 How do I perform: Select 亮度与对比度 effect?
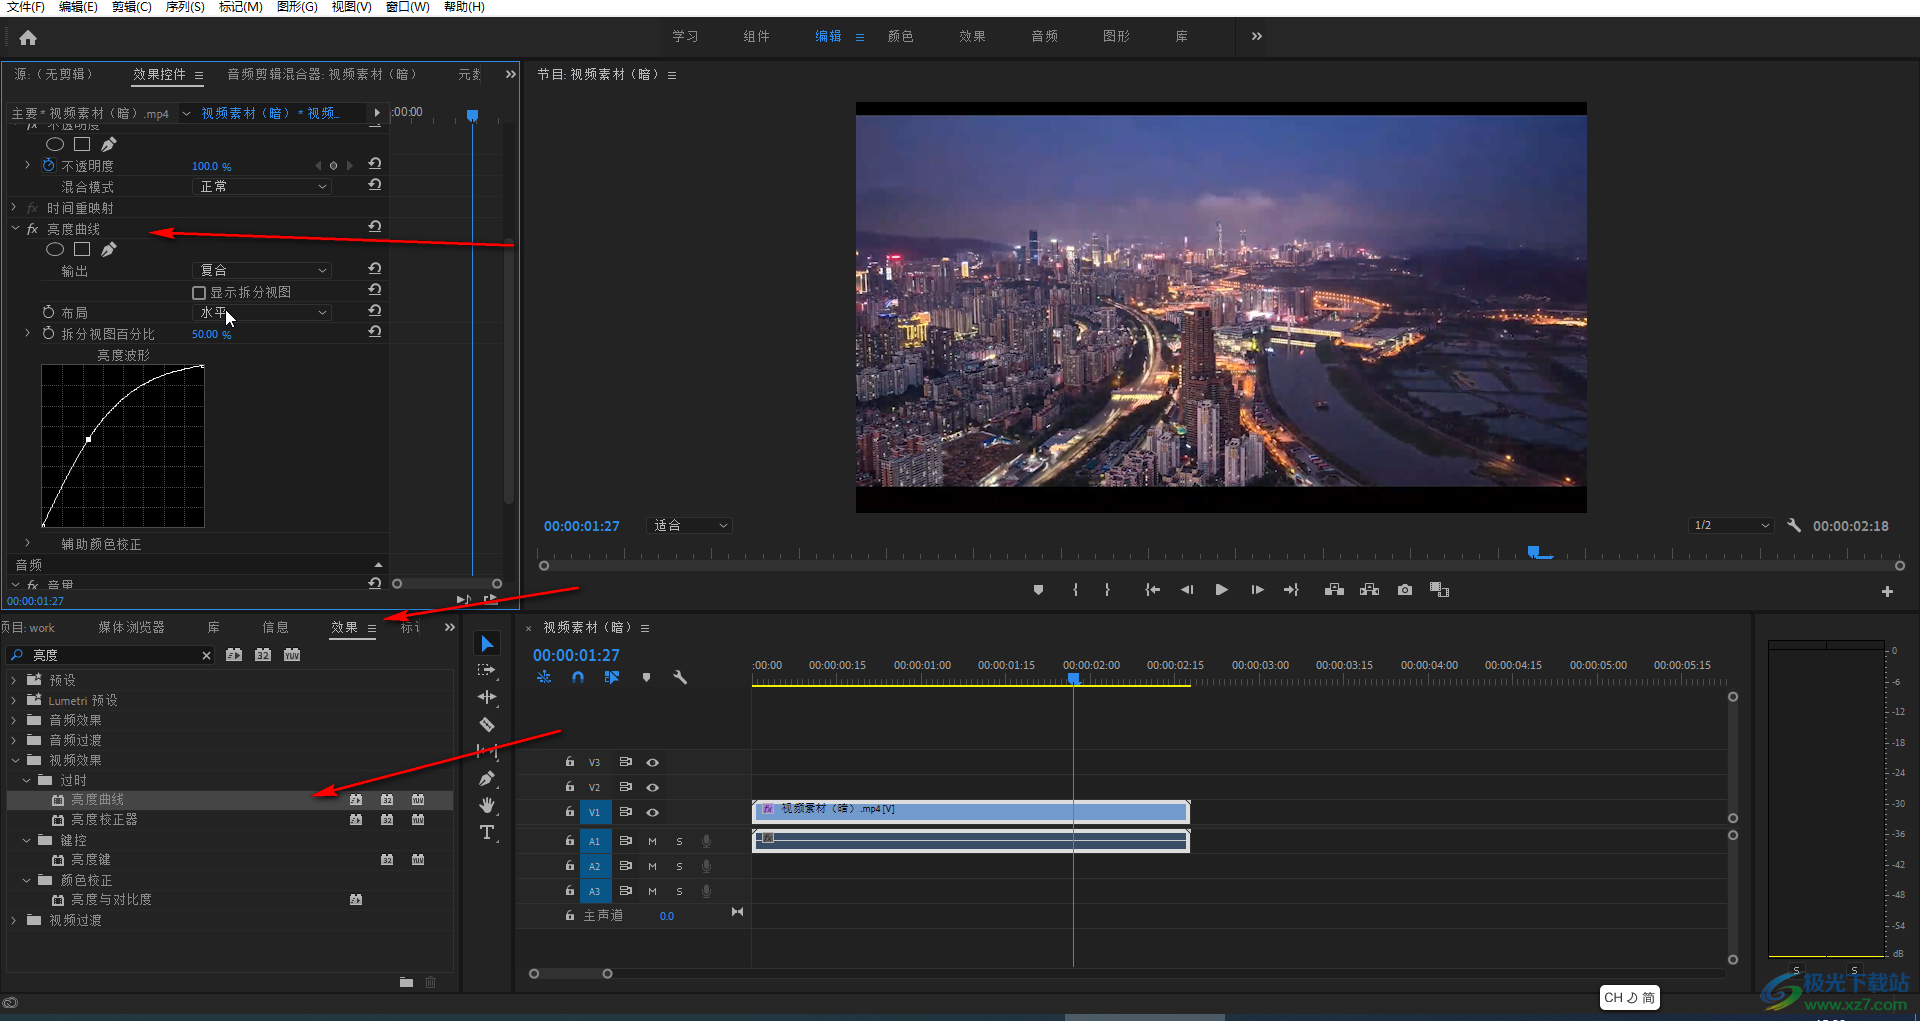pos(111,899)
